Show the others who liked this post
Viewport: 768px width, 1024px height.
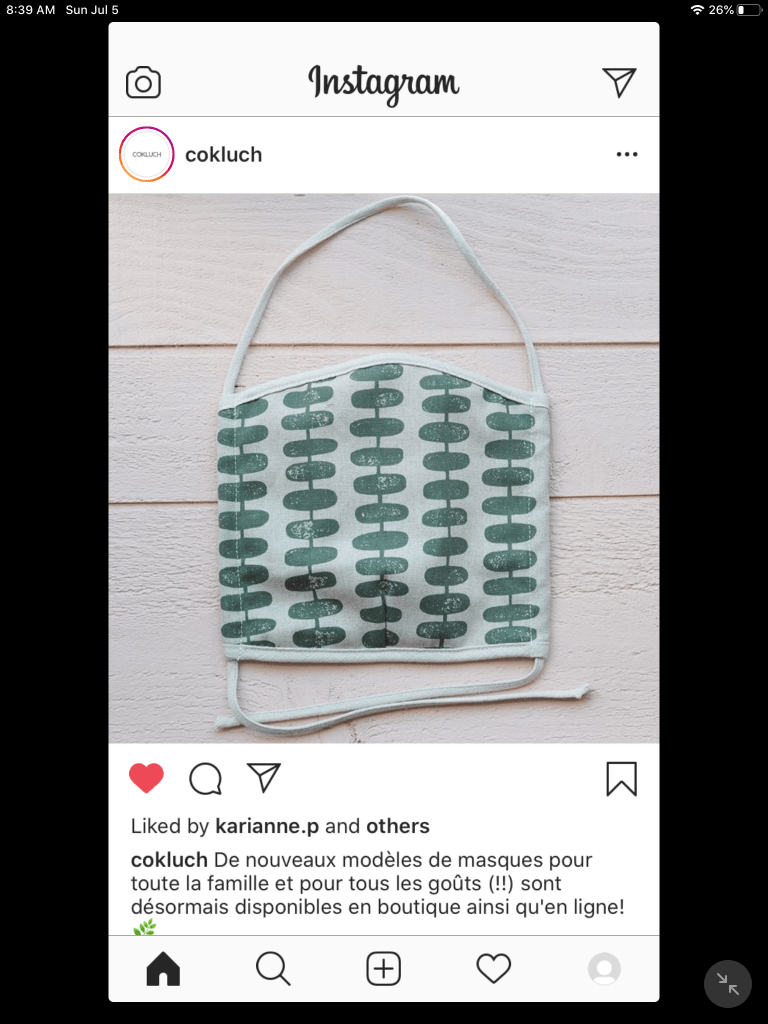(398, 826)
